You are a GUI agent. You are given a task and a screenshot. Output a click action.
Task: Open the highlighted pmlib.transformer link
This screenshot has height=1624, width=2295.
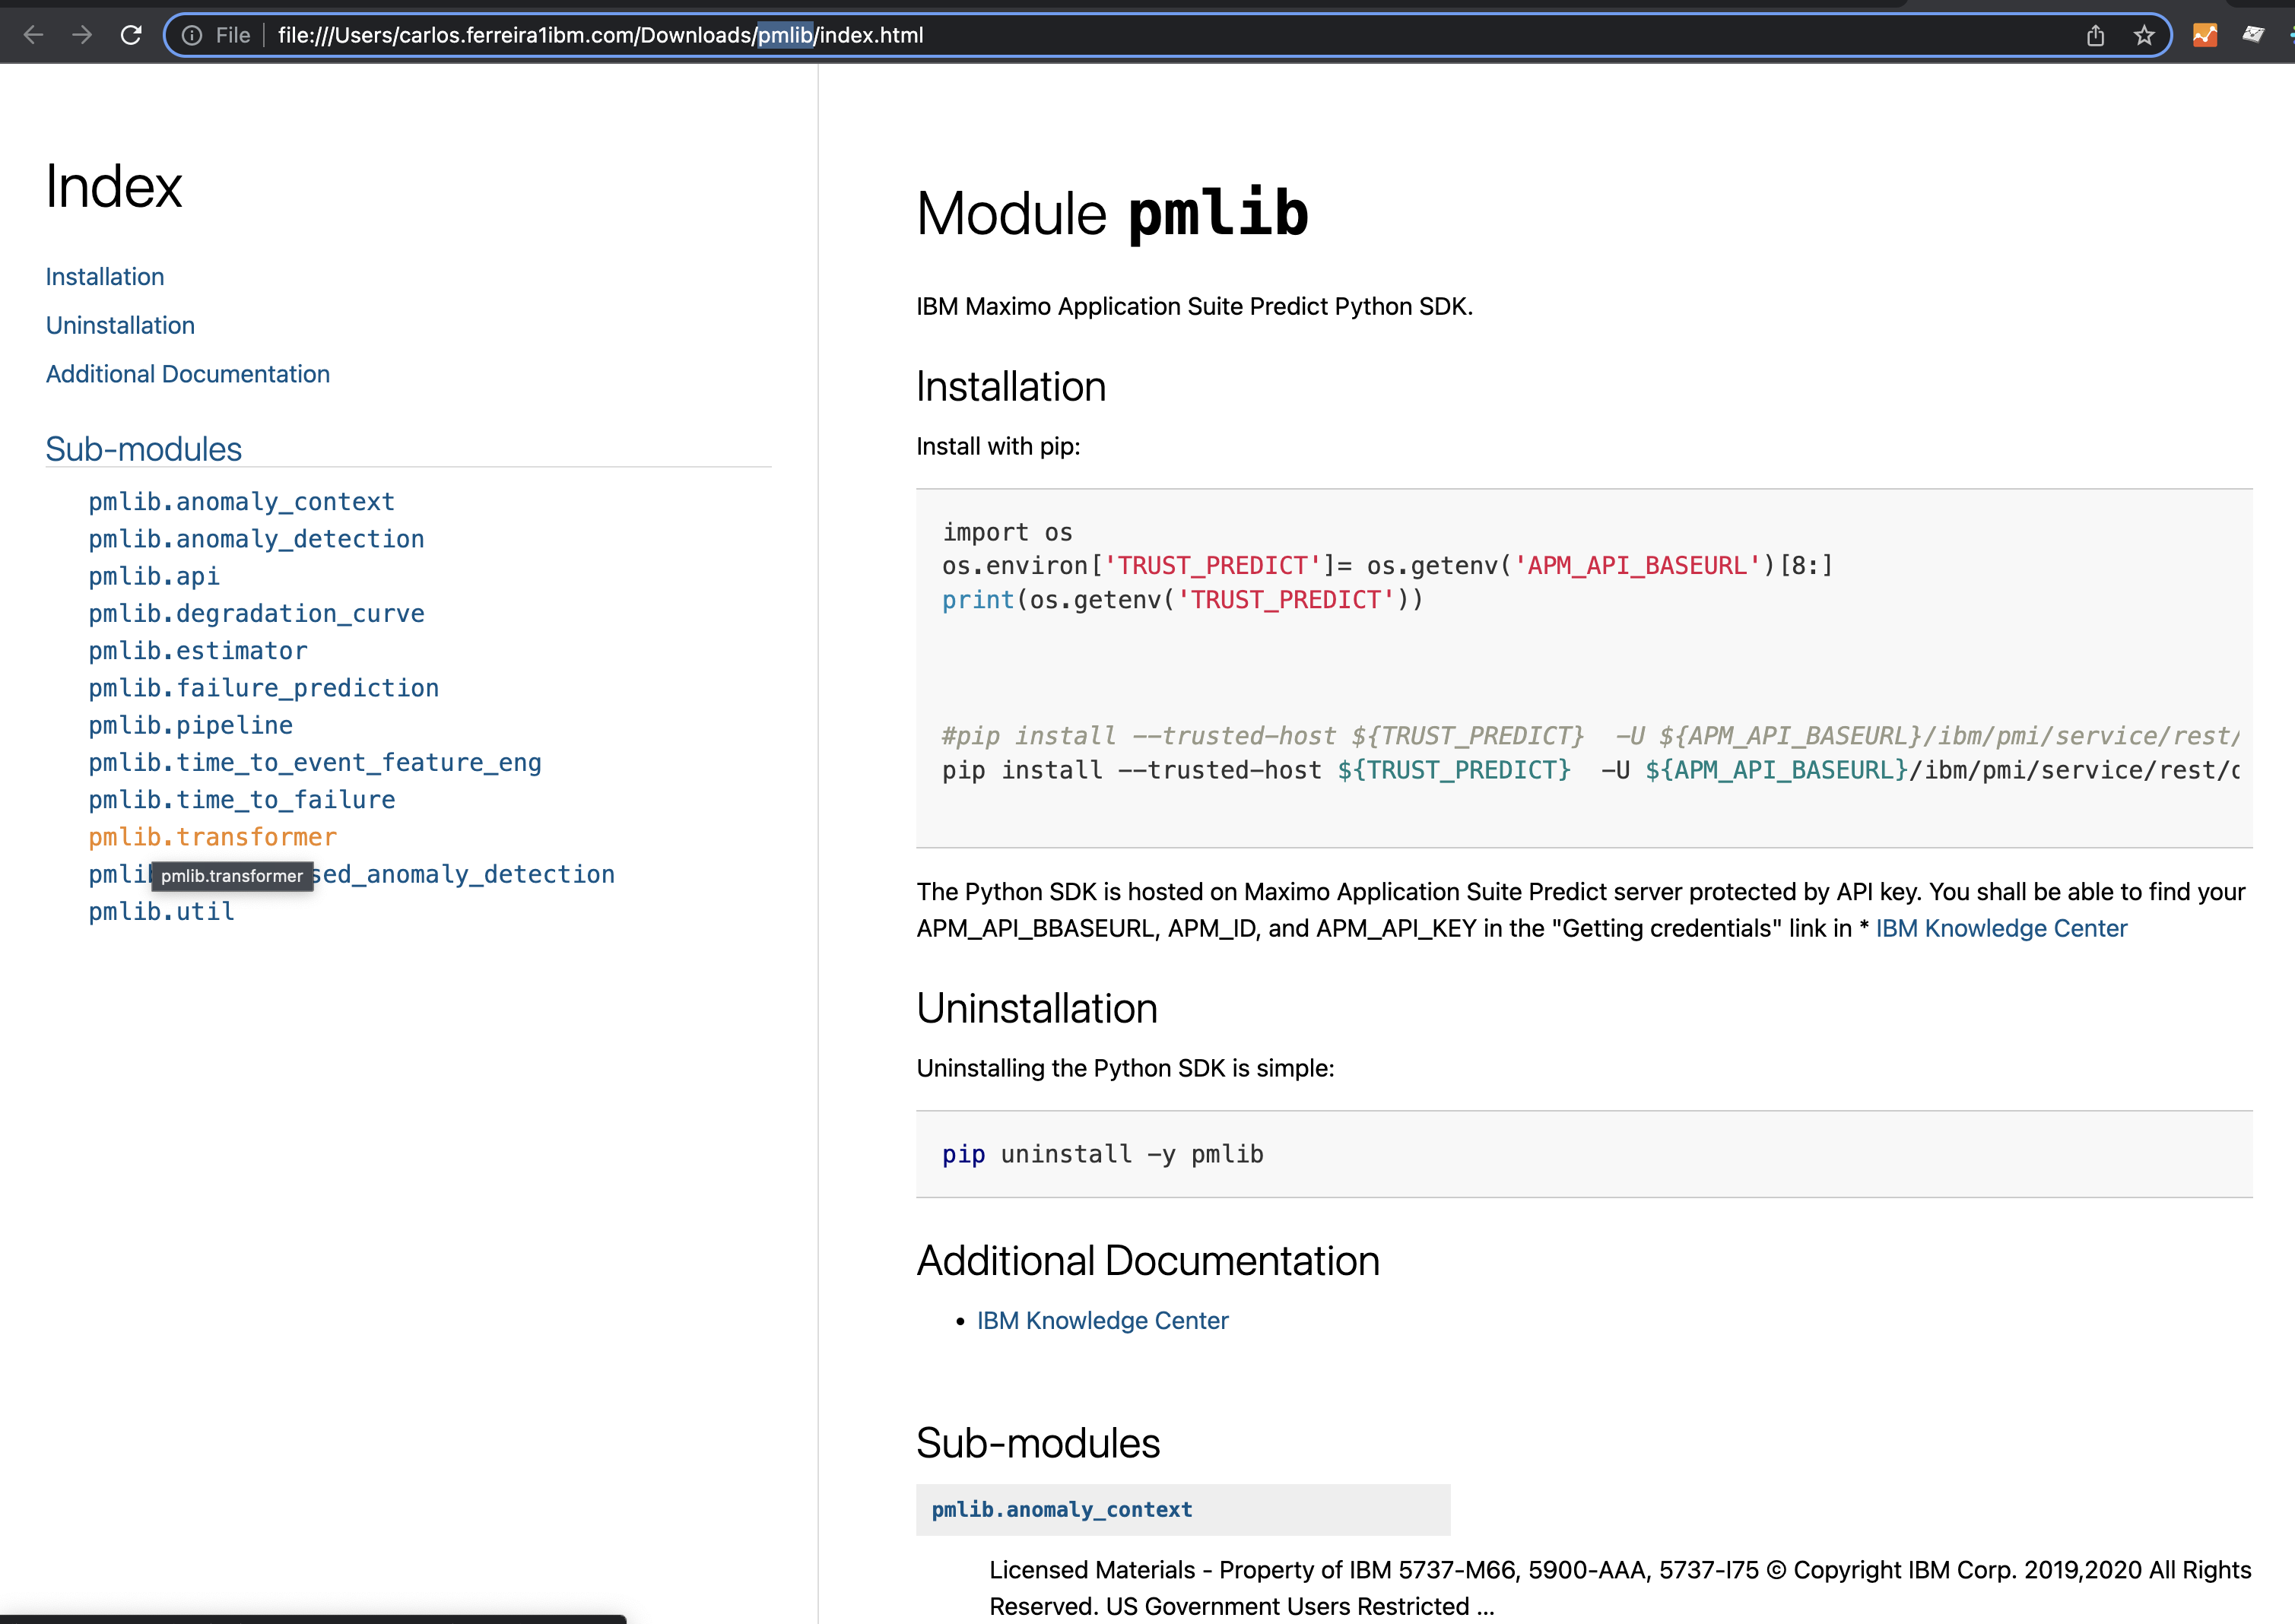point(212,836)
